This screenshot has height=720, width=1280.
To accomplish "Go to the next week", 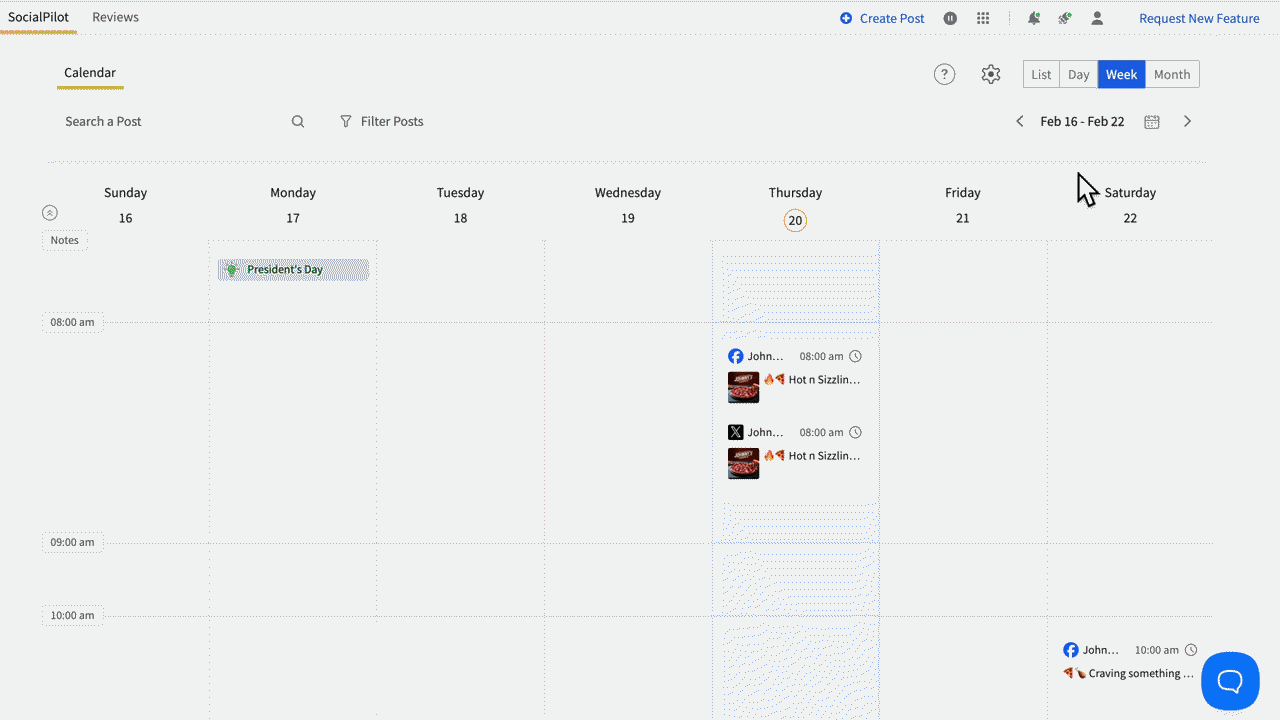I will coord(1188,121).
